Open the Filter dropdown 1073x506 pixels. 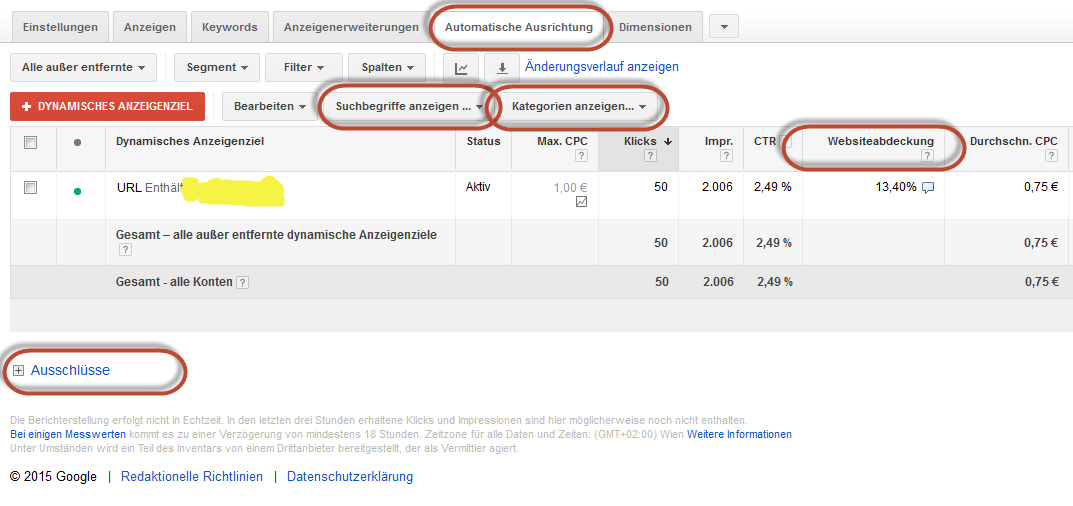(304, 68)
